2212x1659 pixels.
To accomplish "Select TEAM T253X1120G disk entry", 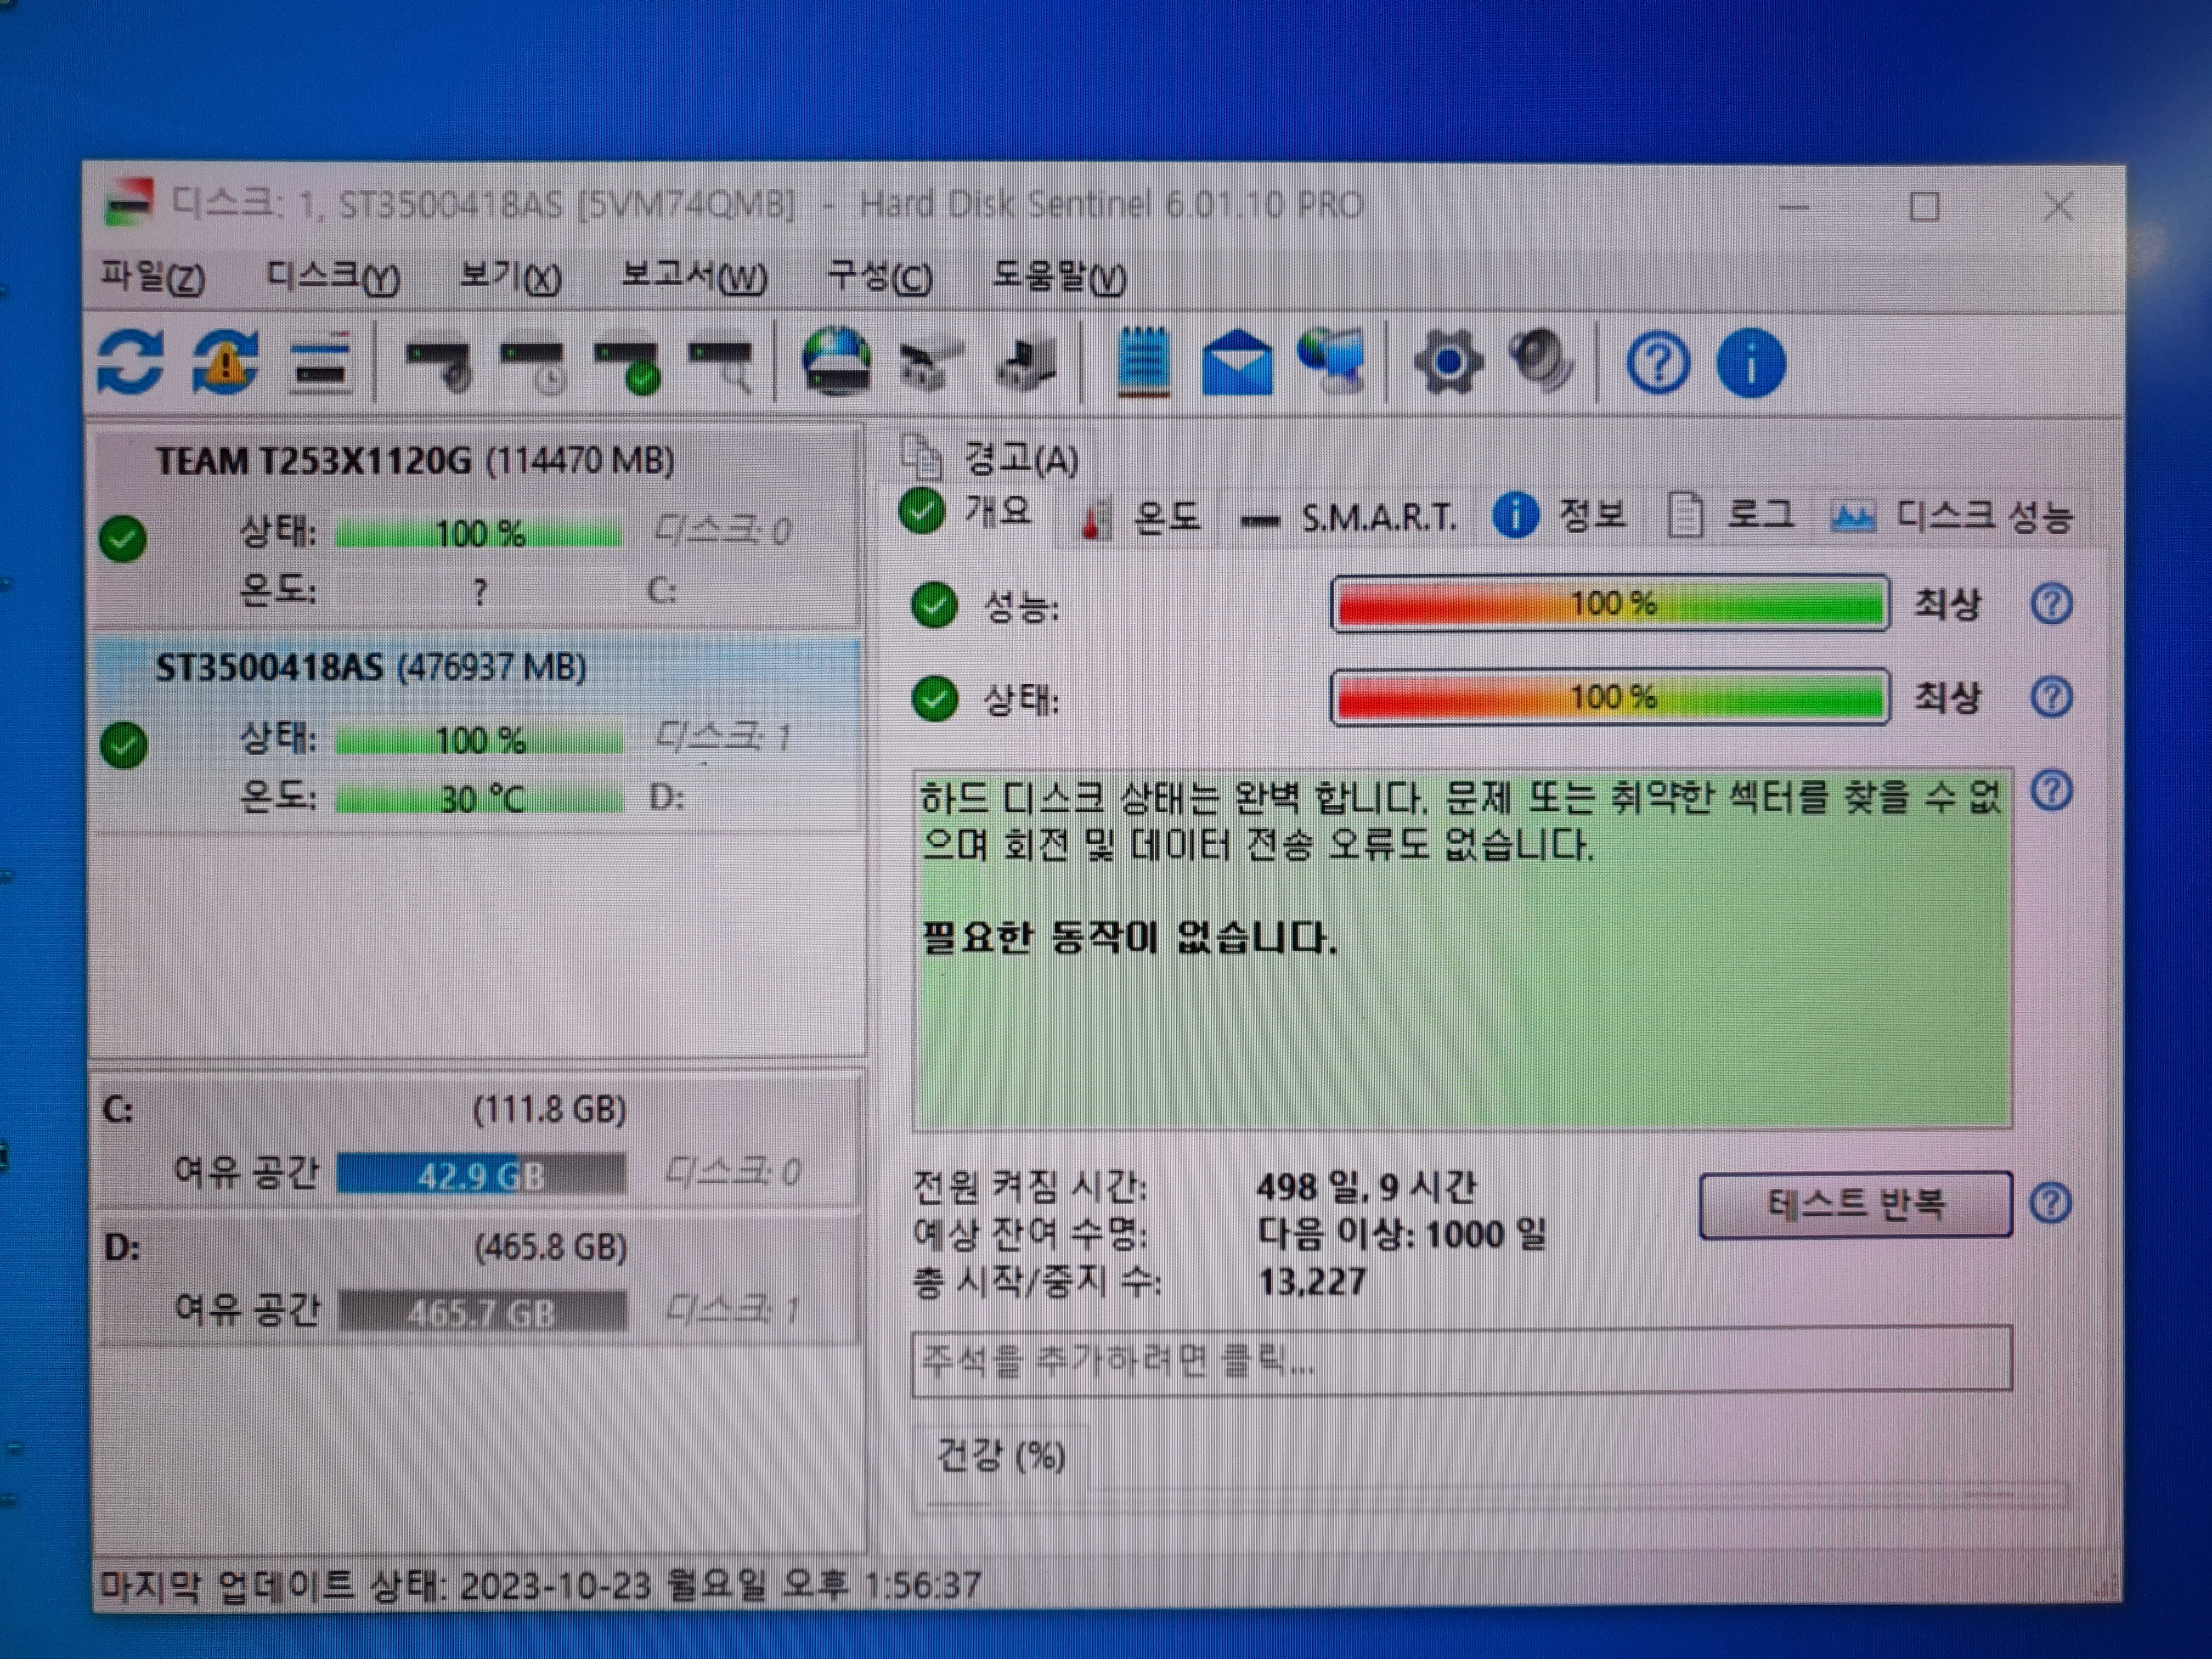I will (x=477, y=527).
